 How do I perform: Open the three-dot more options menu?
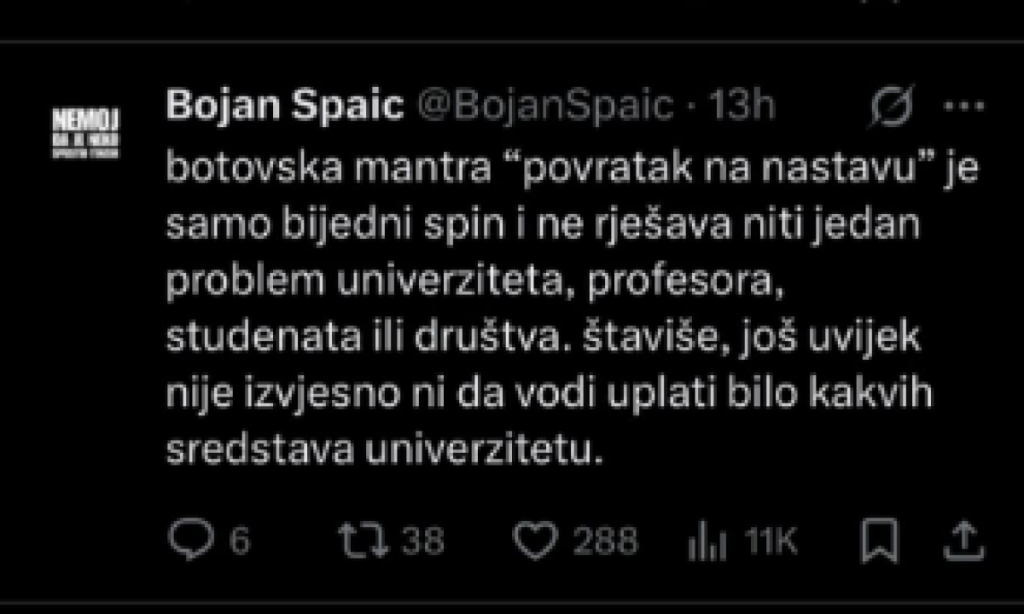click(x=964, y=105)
